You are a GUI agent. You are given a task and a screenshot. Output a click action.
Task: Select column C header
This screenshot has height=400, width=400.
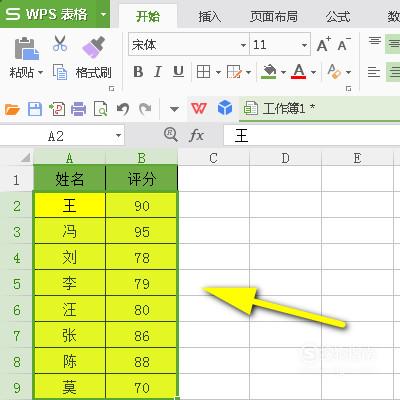click(x=214, y=158)
